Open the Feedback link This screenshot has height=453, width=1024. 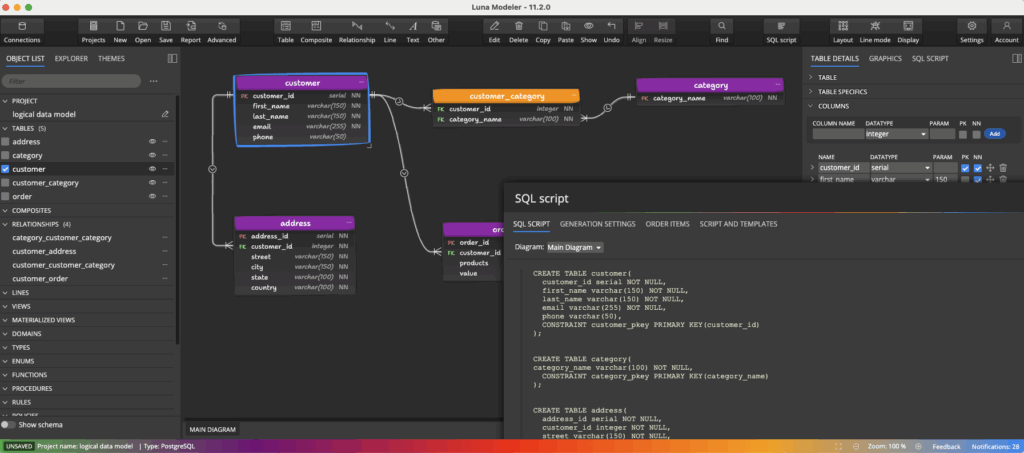pyautogui.click(x=946, y=446)
